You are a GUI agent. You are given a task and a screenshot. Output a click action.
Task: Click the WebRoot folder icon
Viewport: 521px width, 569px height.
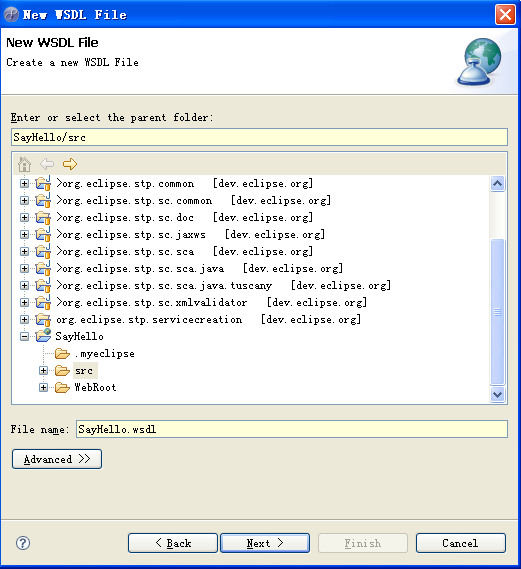(x=62, y=388)
